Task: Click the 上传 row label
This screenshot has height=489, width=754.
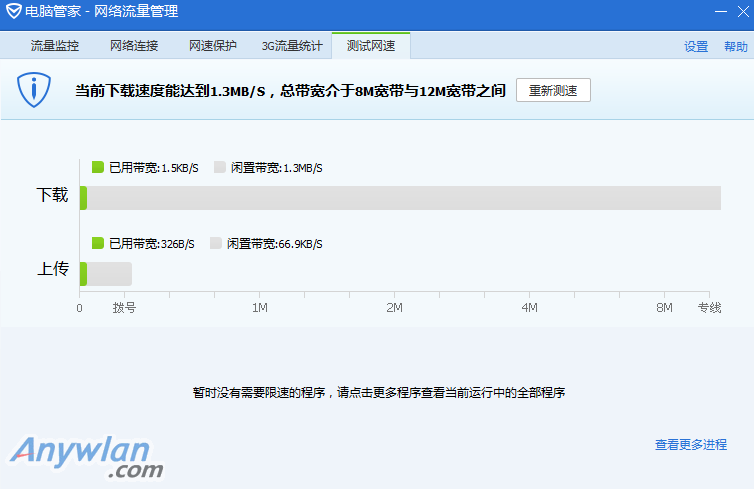Action: pos(53,269)
